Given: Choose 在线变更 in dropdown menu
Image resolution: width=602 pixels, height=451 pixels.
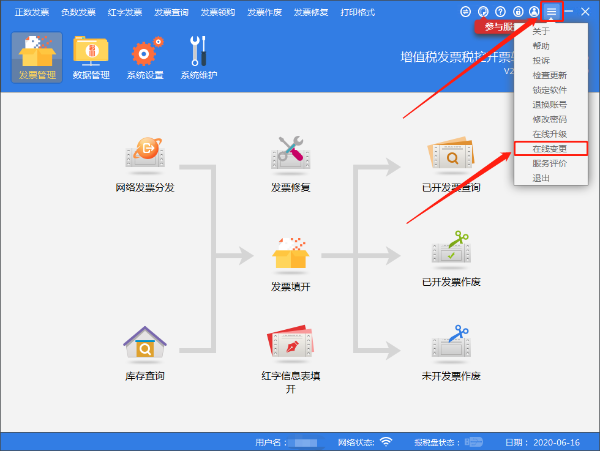Looking at the screenshot, I should pyautogui.click(x=551, y=149).
